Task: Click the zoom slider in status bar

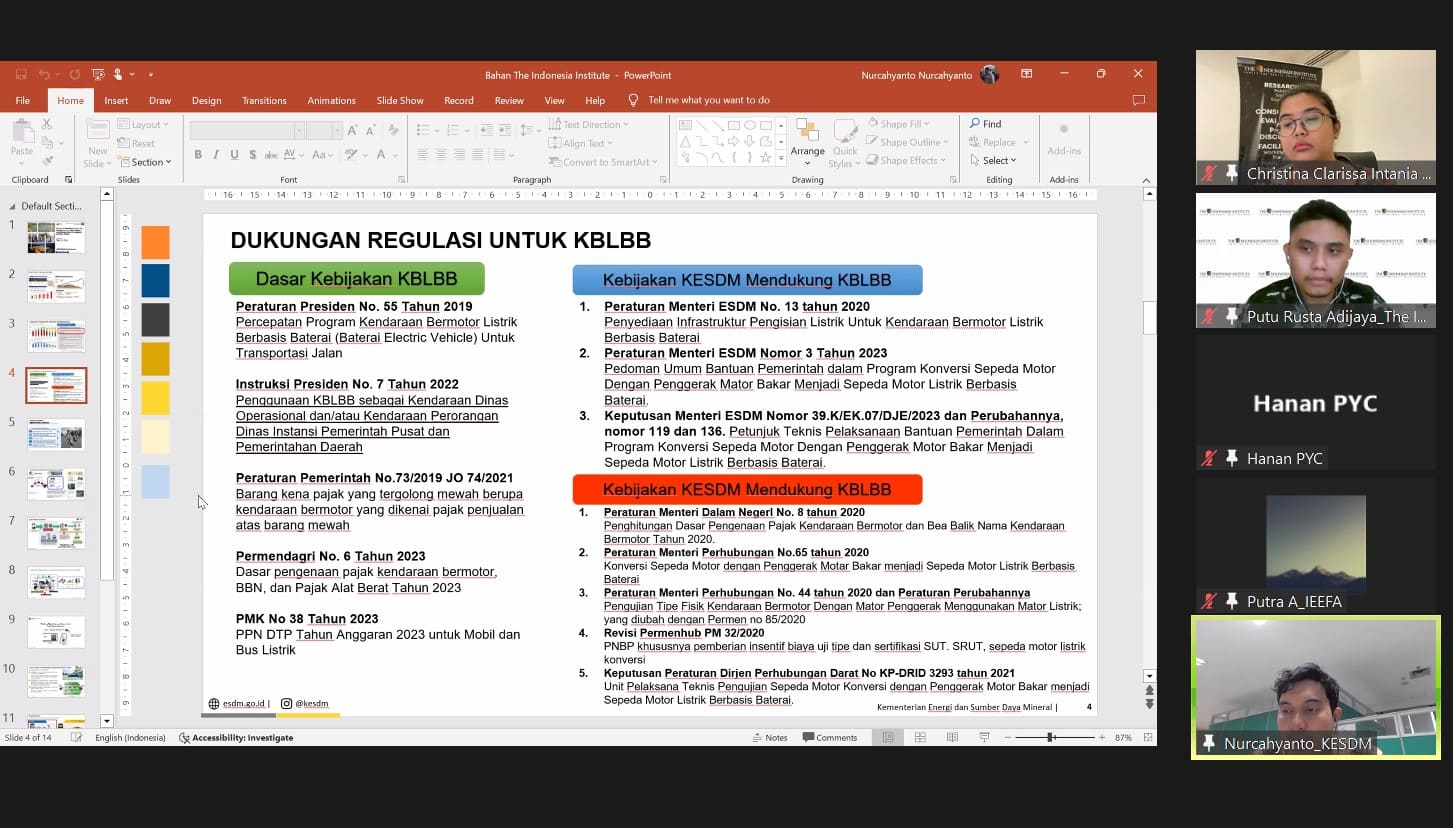Action: pyautogui.click(x=1051, y=738)
